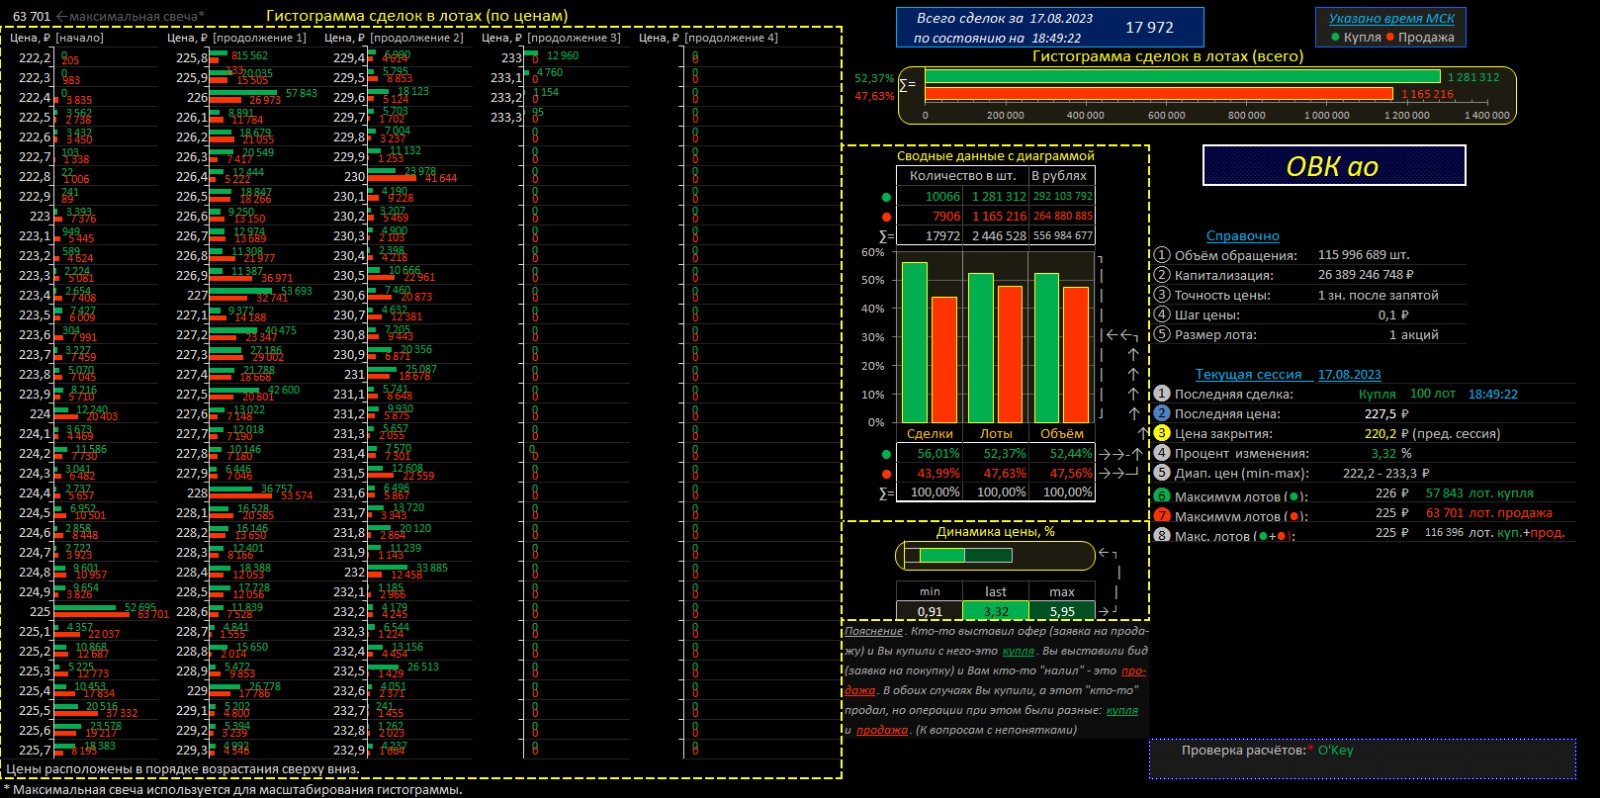Click the O'Key check result

[1335, 750]
